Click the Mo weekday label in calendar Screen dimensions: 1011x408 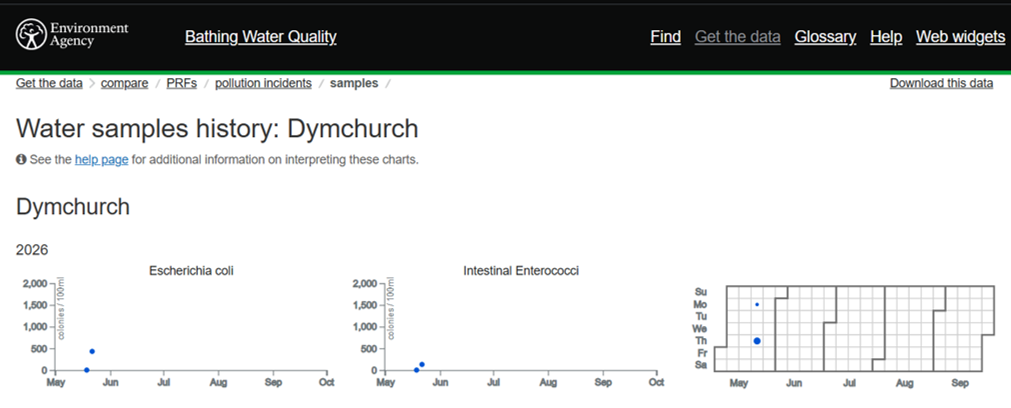click(701, 304)
